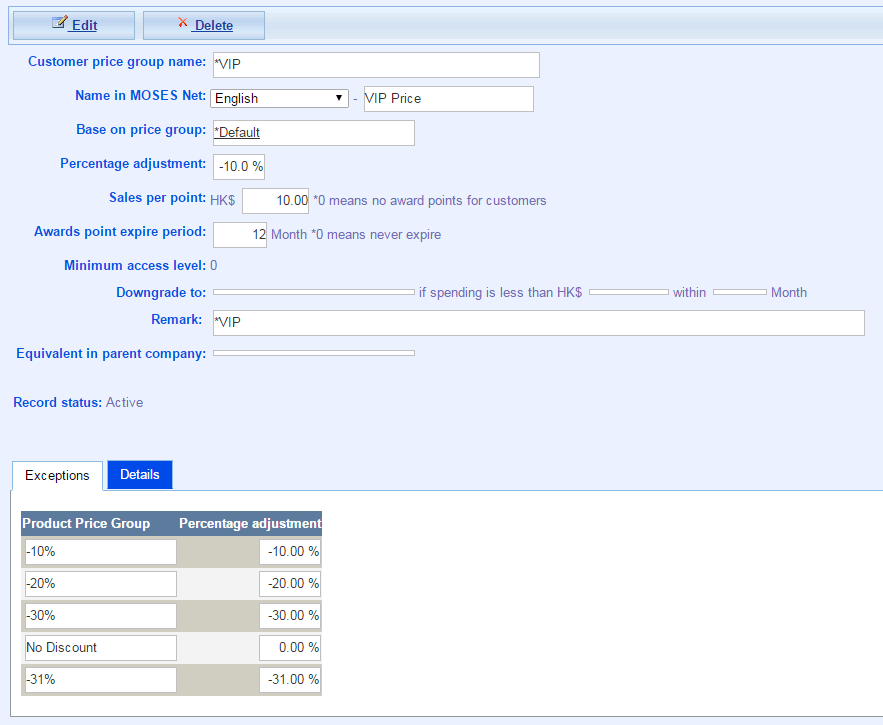Click the Customer price group name label

click(117, 61)
